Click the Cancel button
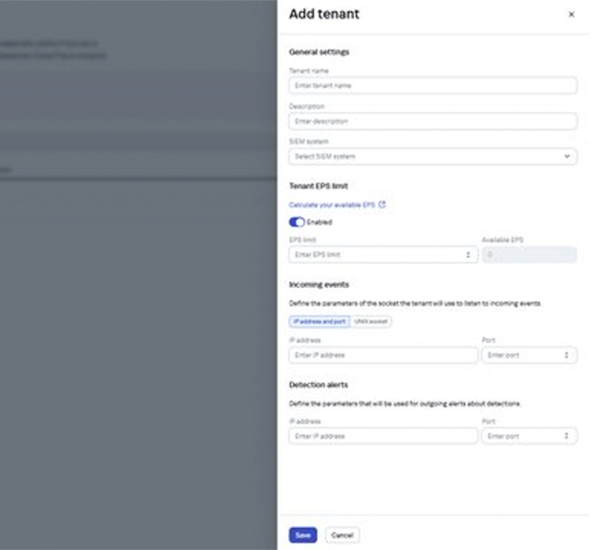This screenshot has height=550, width=600. click(342, 535)
